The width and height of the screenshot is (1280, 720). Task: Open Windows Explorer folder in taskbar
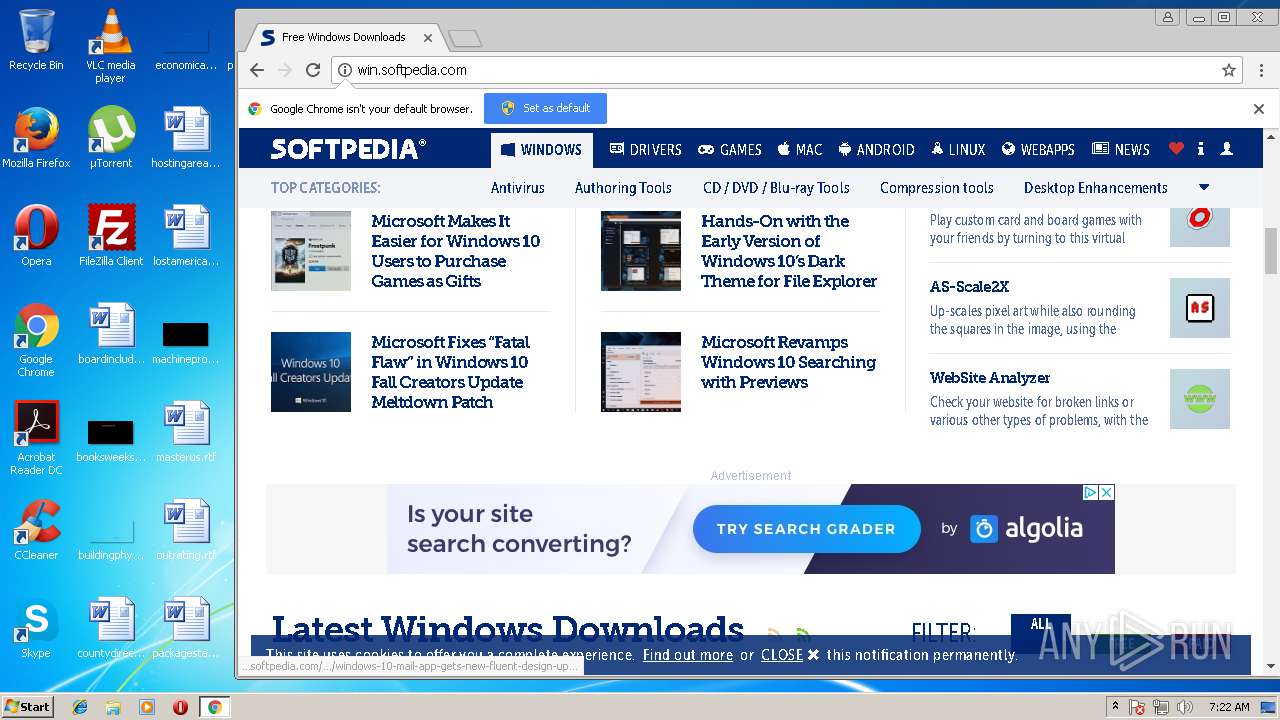pyautogui.click(x=113, y=707)
